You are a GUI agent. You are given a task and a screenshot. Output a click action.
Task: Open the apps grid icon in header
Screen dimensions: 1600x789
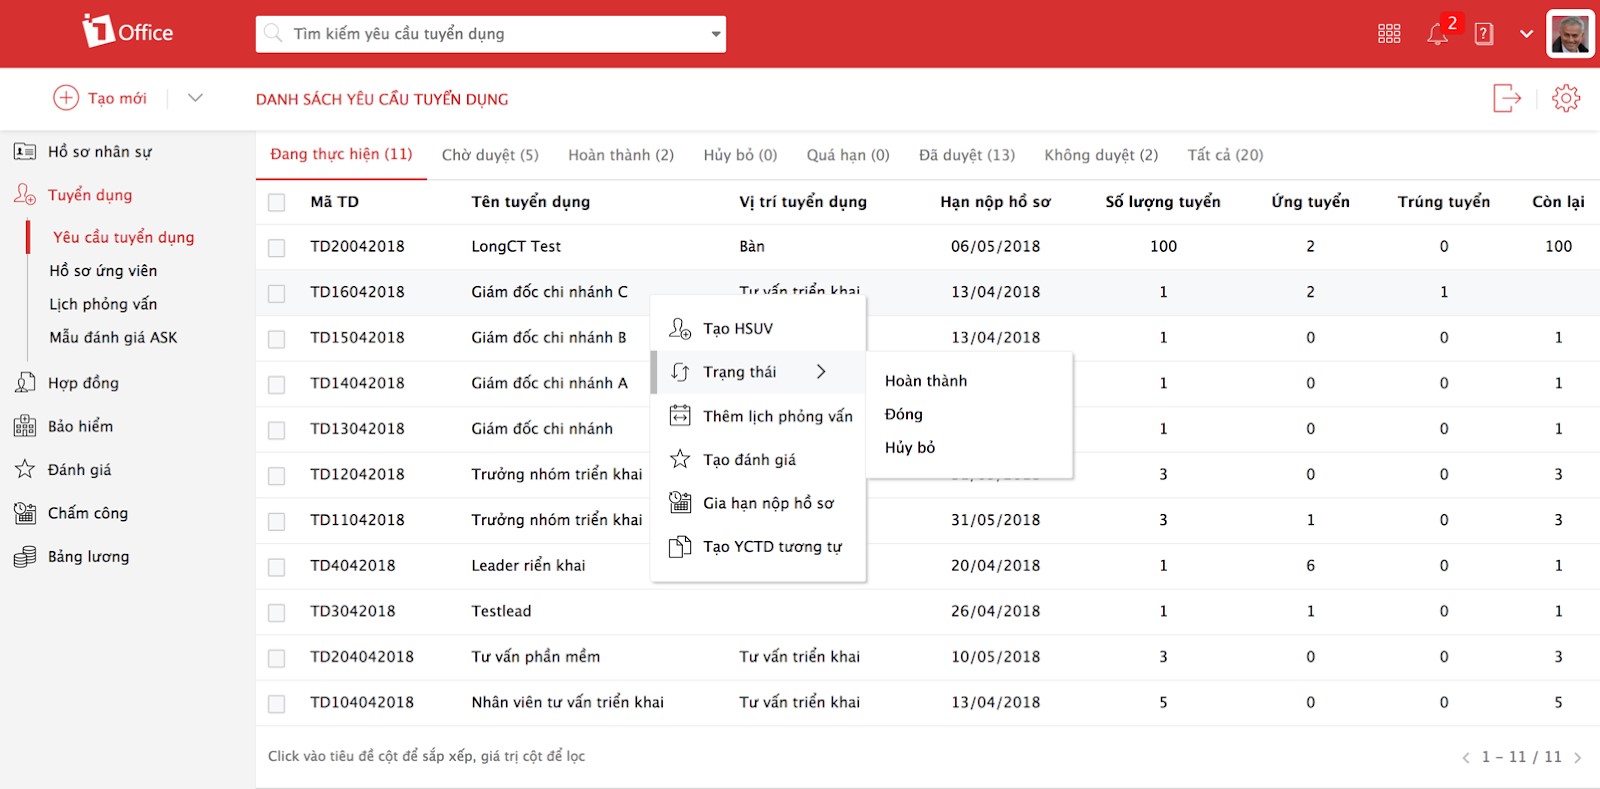[1389, 34]
